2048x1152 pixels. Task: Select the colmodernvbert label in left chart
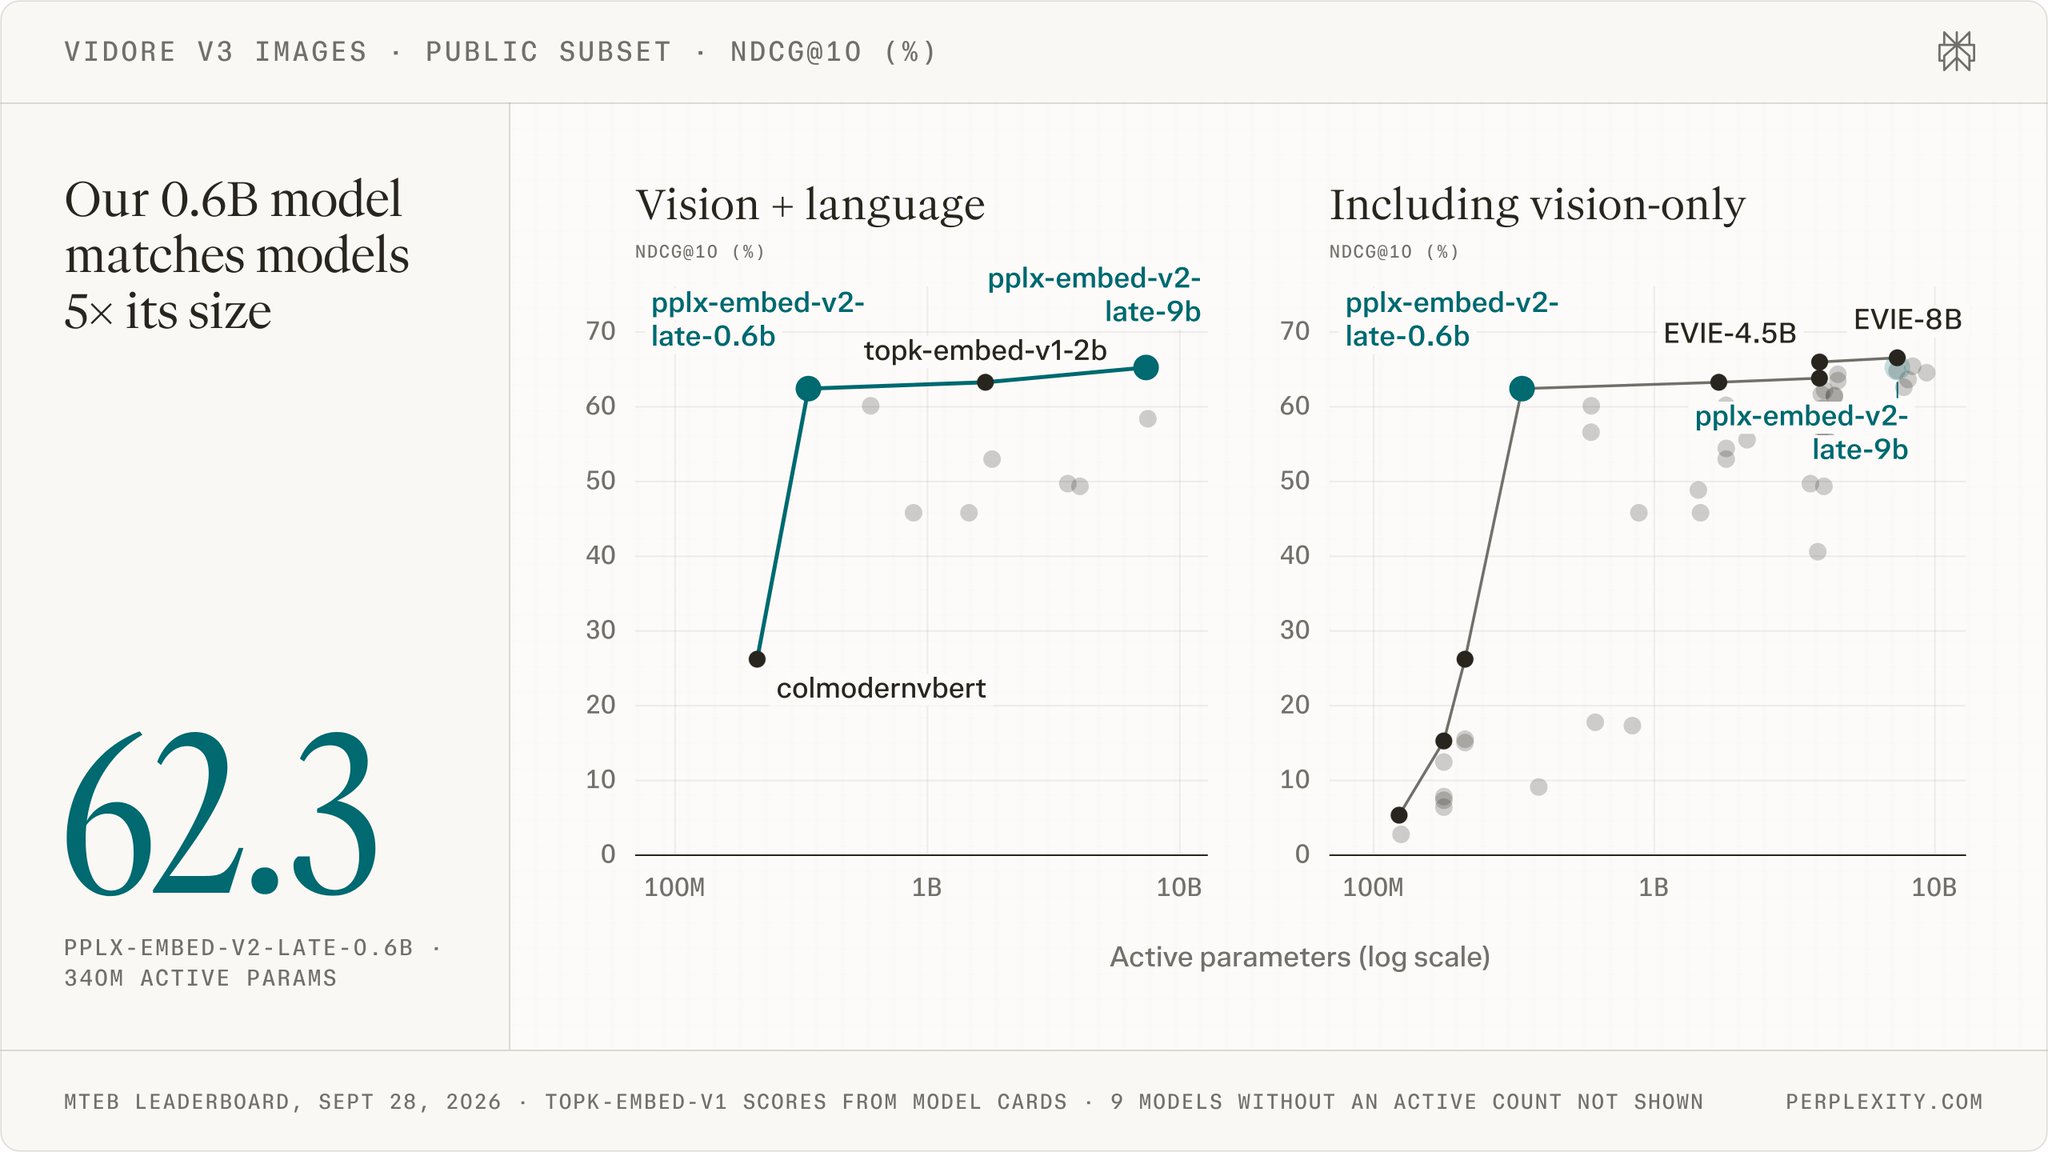(x=881, y=688)
